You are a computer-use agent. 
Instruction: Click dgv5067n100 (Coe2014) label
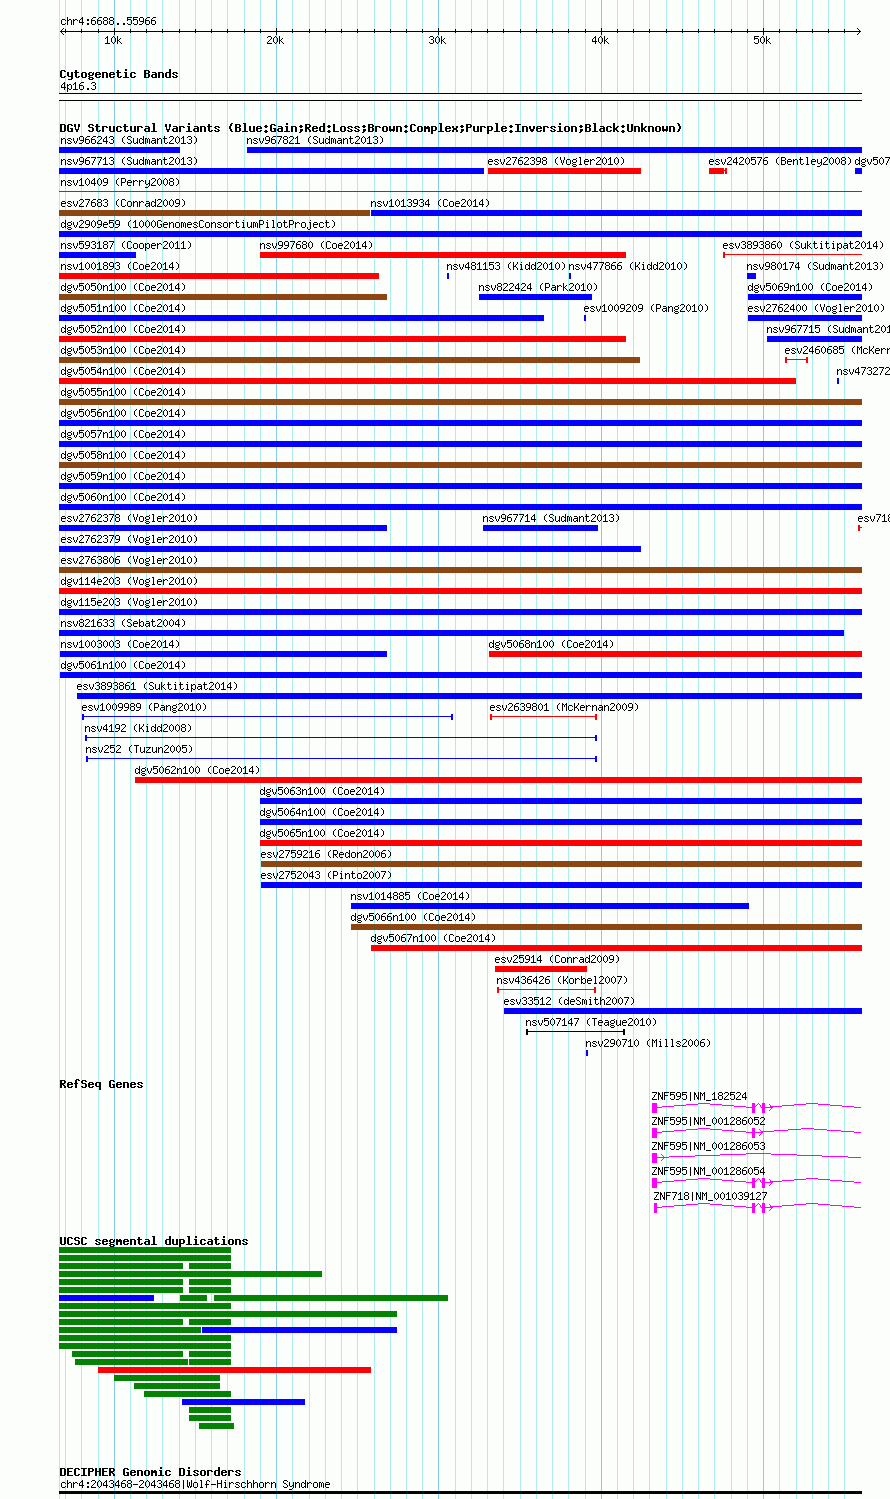pos(433,938)
